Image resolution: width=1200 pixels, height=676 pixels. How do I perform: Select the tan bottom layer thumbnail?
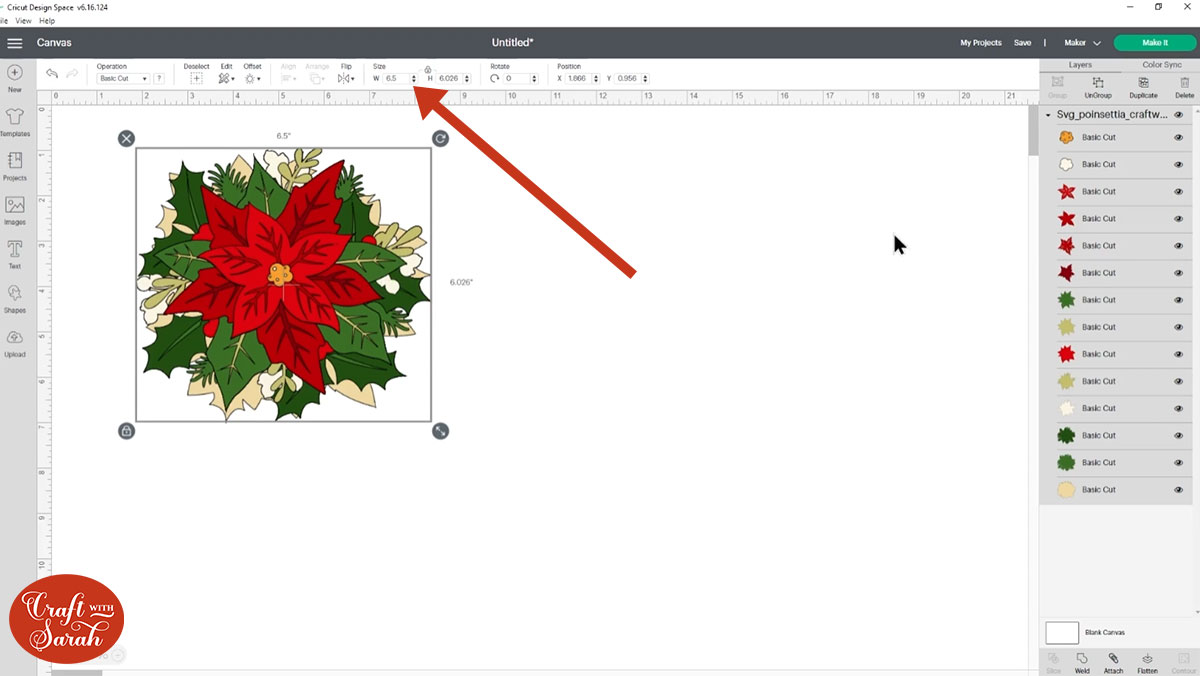pos(1066,490)
